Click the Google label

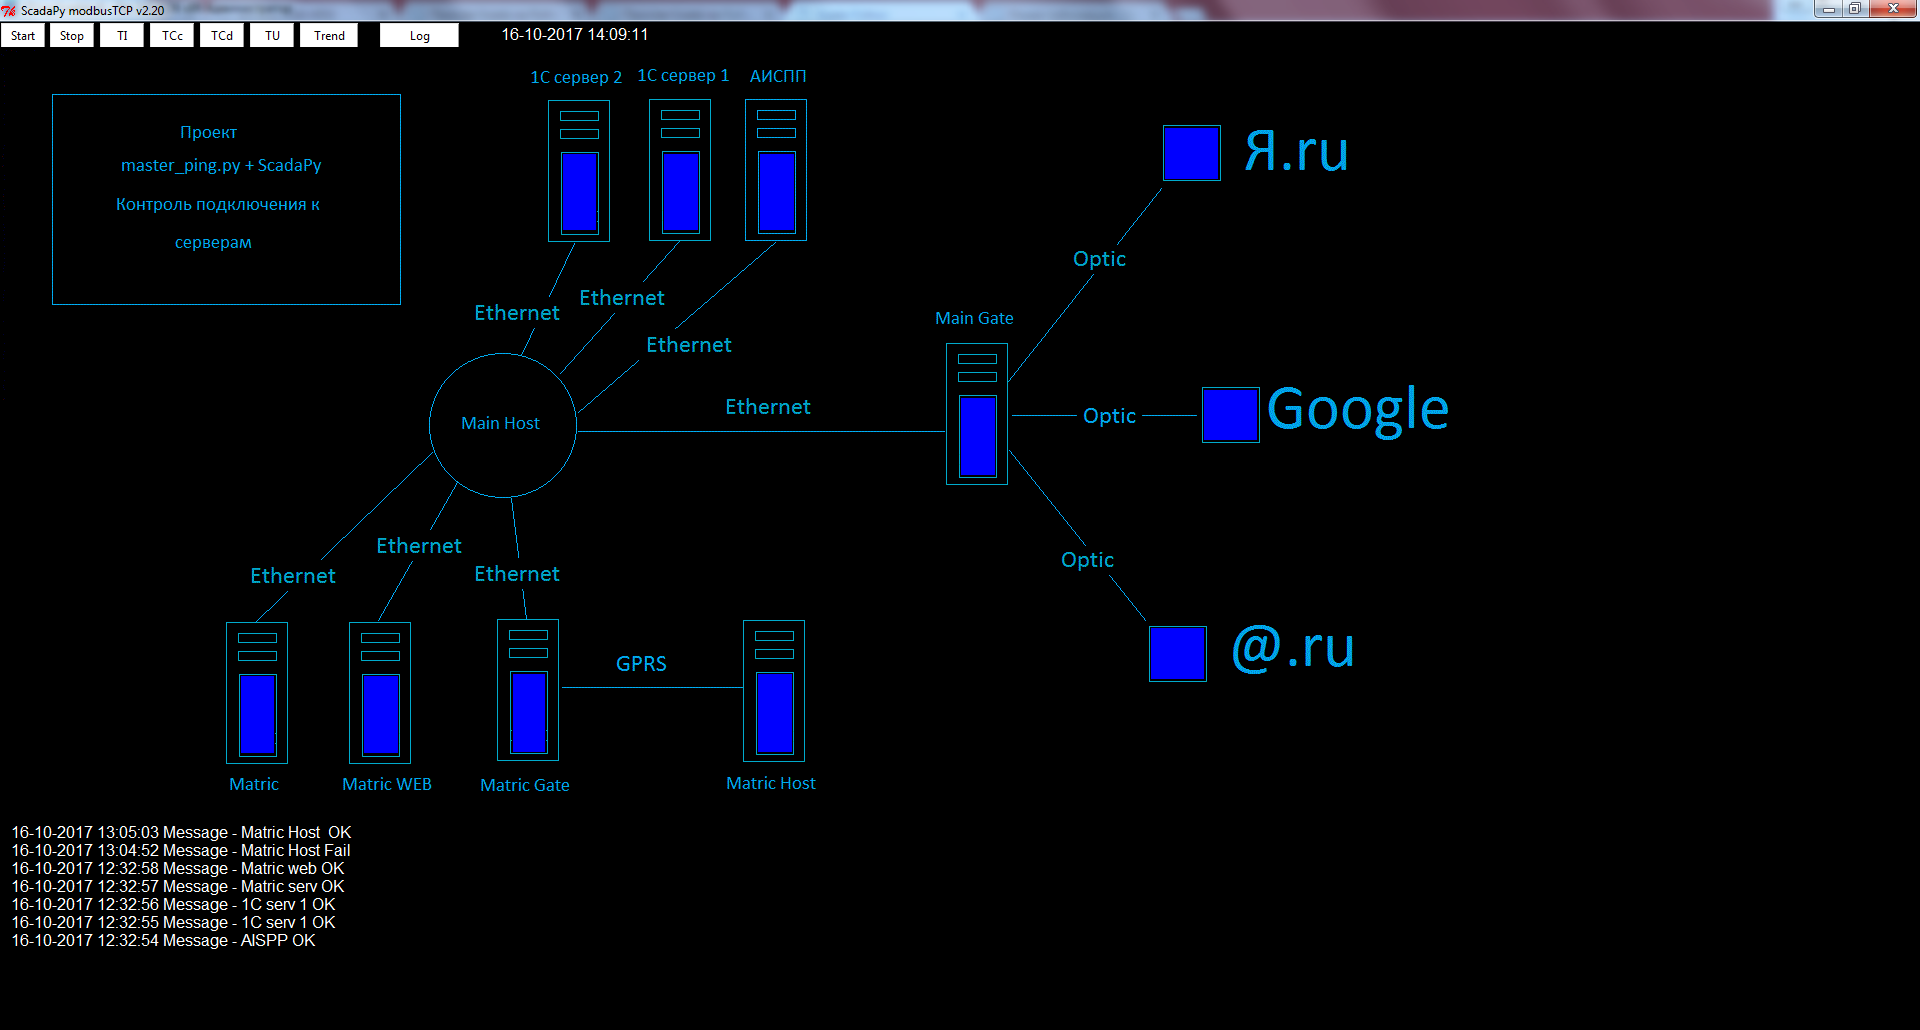[1358, 410]
